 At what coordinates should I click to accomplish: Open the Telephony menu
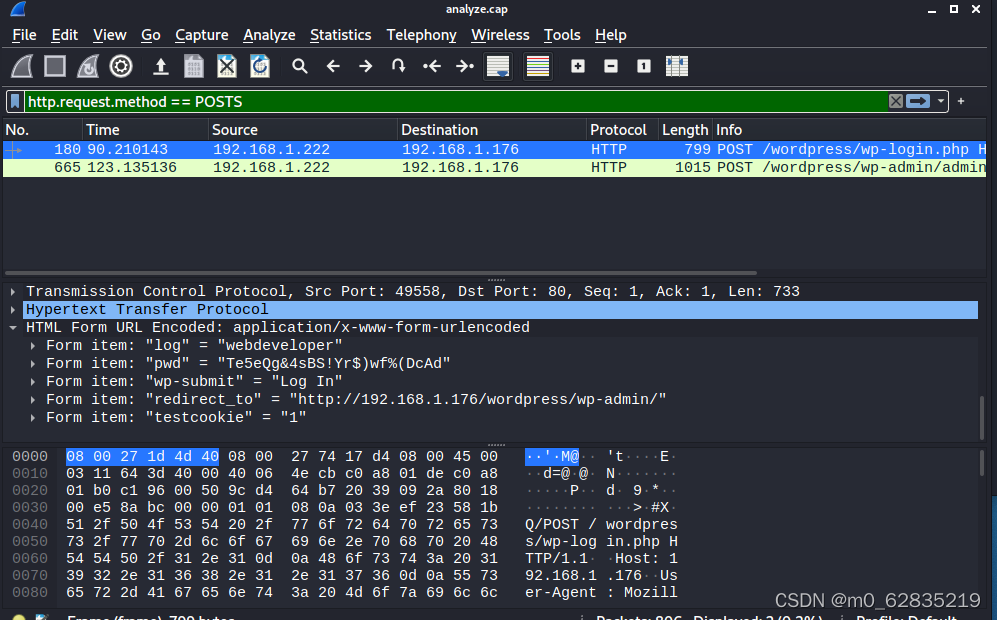tap(421, 35)
